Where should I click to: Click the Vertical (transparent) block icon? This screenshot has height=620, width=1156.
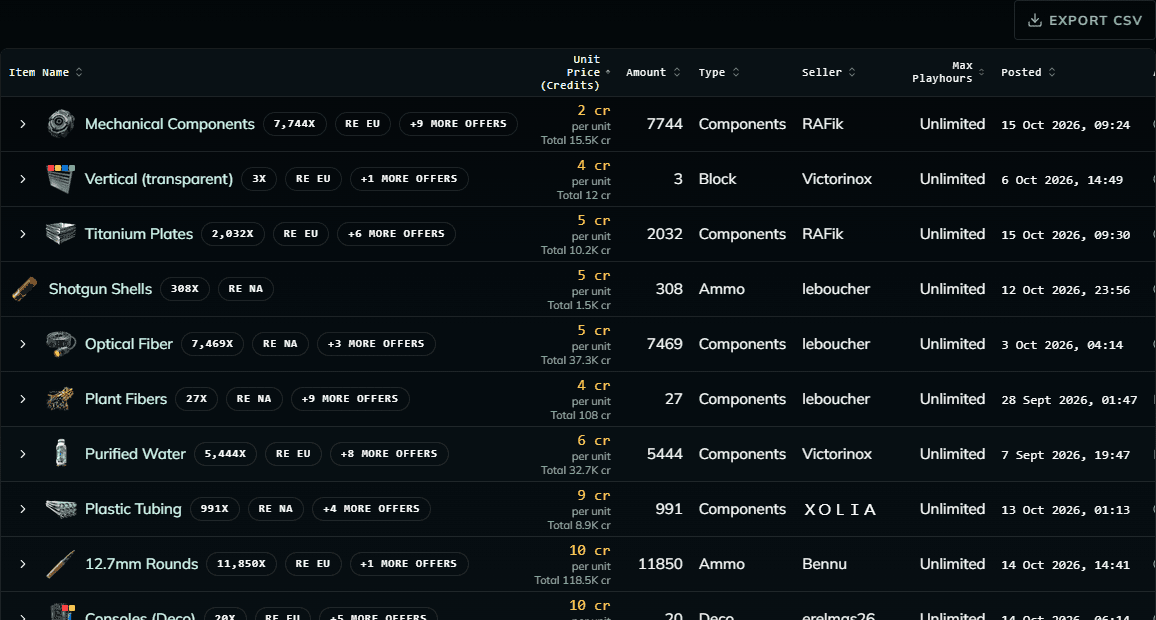tap(60, 179)
